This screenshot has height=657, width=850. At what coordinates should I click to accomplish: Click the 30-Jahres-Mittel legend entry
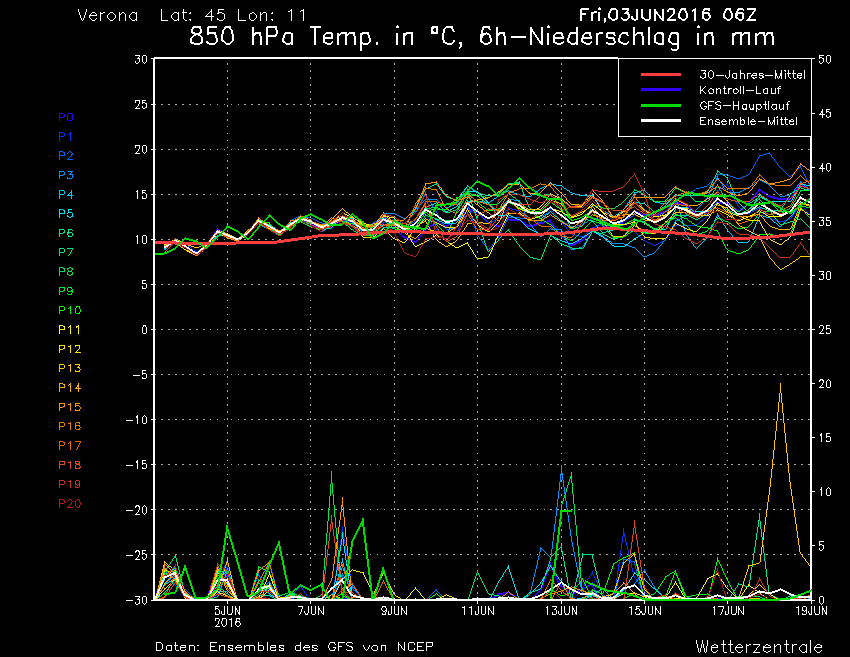752,75
